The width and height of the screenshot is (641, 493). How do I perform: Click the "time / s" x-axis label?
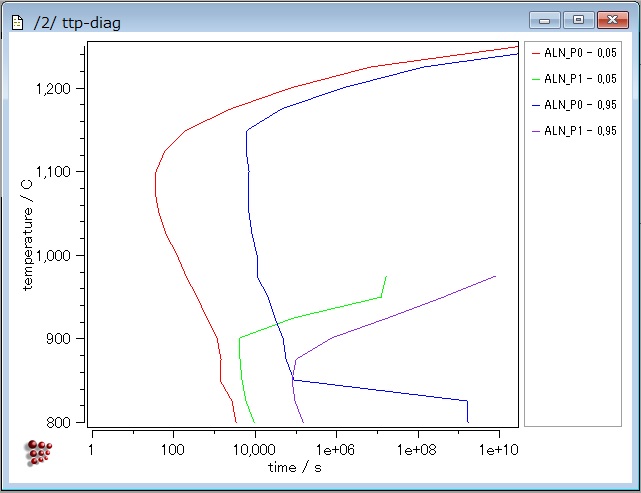[x=295, y=467]
